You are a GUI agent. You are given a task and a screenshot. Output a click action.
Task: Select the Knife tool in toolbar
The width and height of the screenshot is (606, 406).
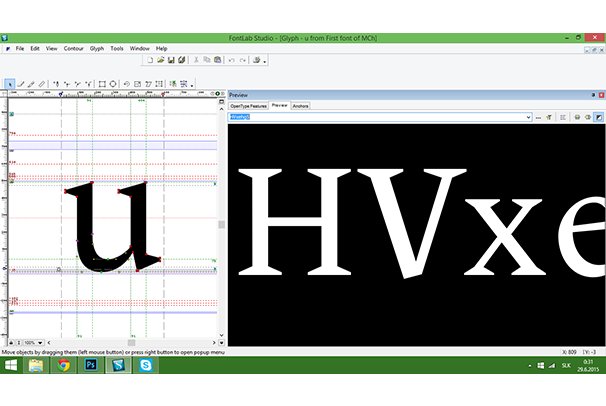click(43, 84)
